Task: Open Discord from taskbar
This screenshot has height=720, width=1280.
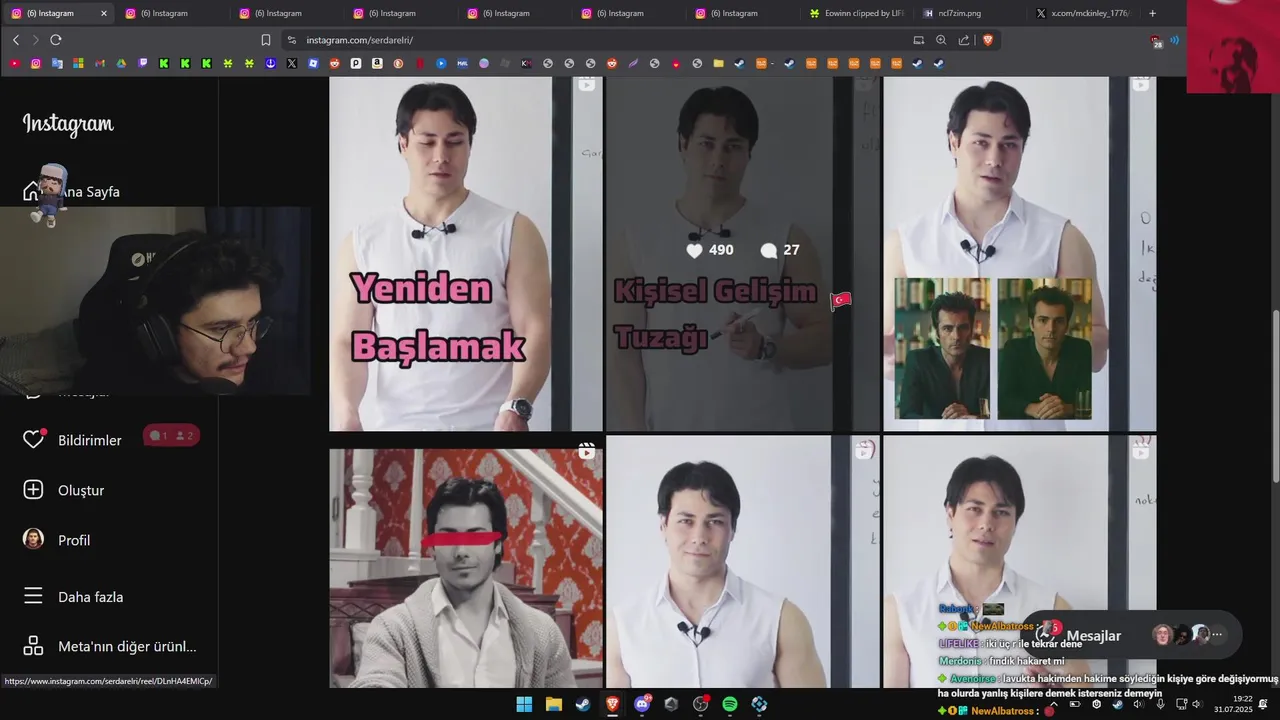Action: pyautogui.click(x=642, y=704)
